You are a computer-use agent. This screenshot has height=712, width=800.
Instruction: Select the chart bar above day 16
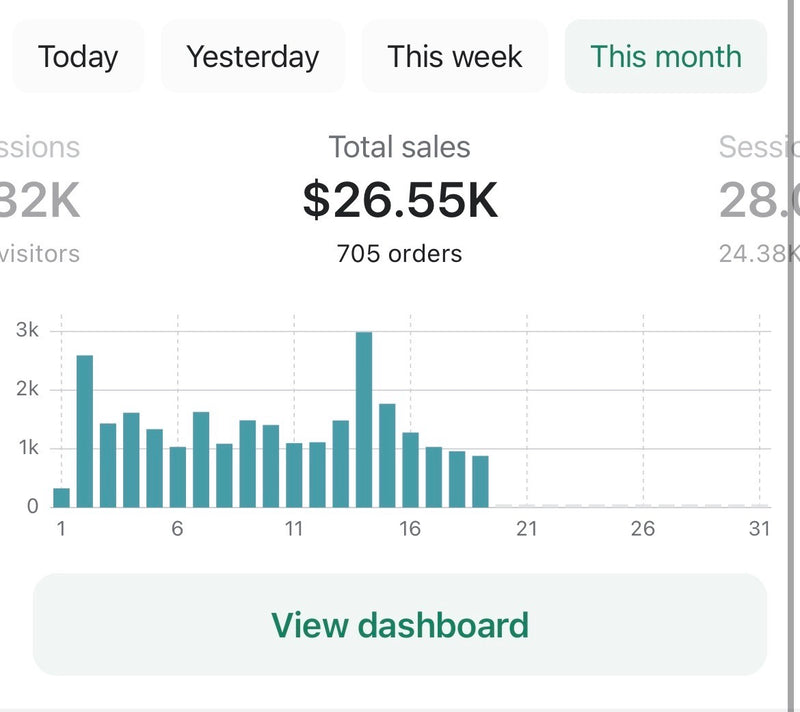[x=410, y=469]
